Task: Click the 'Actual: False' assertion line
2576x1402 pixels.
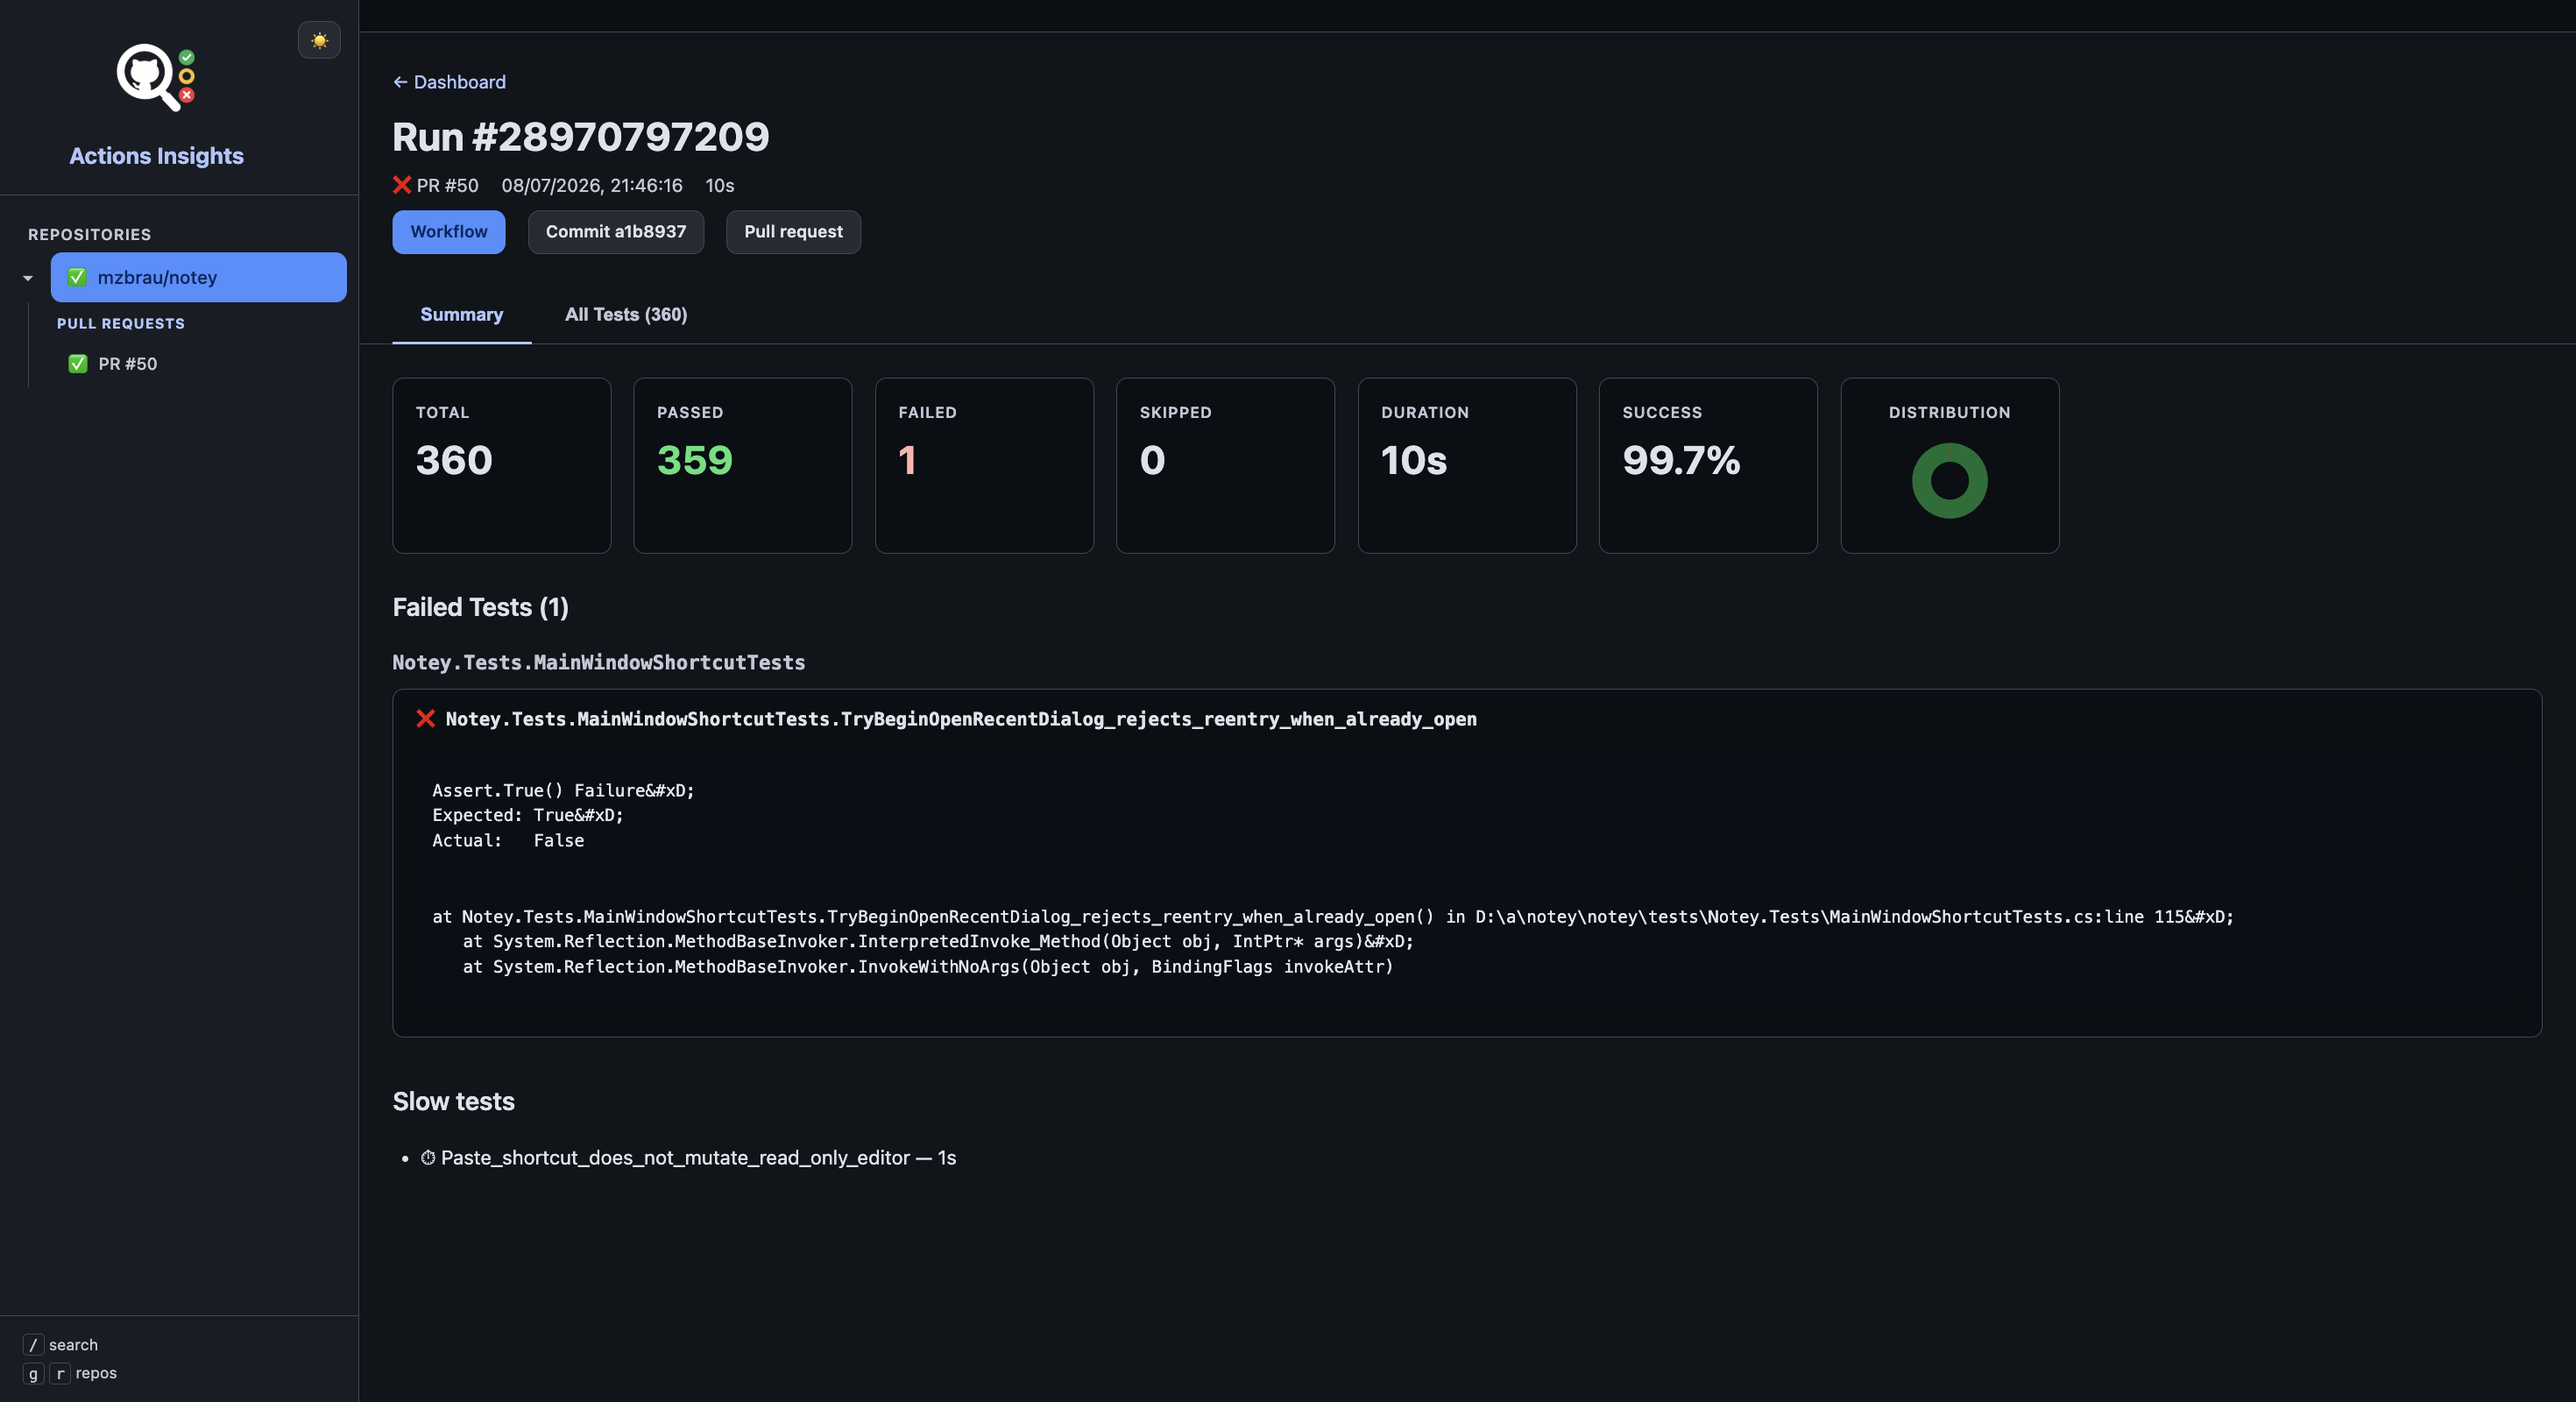Action: [508, 841]
